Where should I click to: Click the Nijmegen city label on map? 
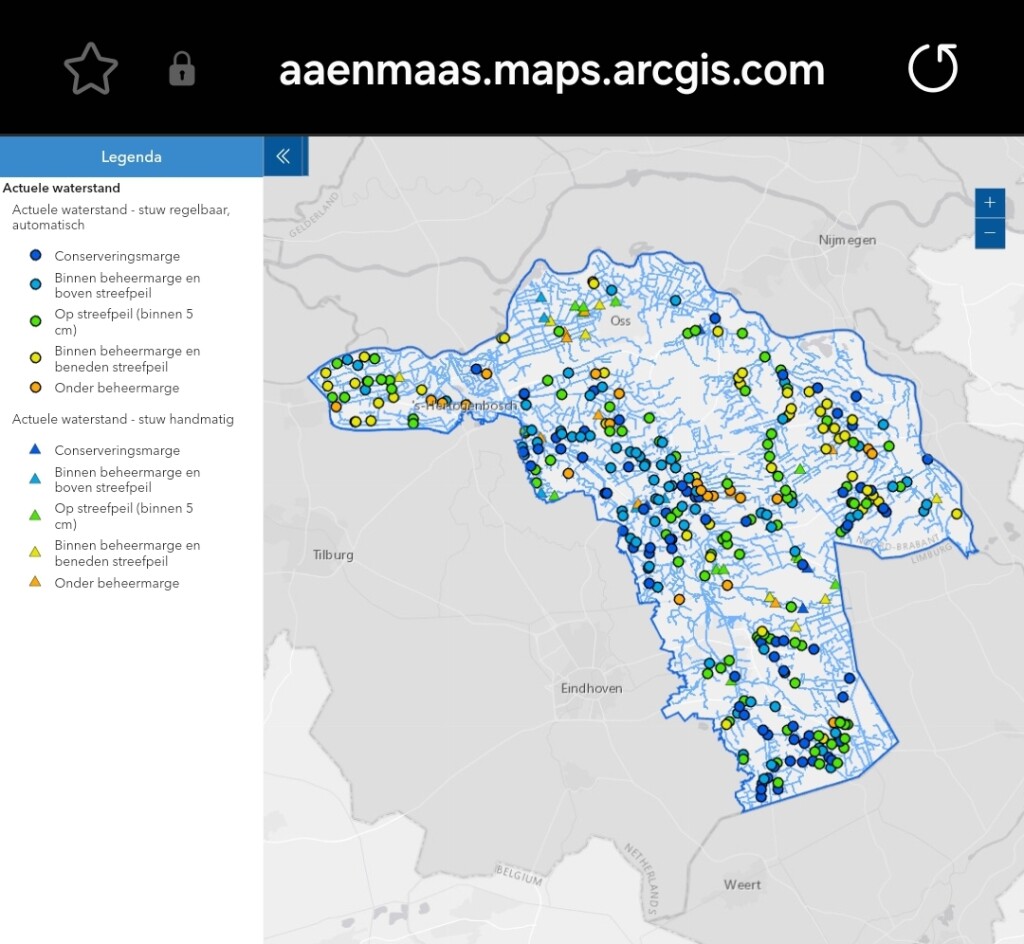pyautogui.click(x=847, y=240)
